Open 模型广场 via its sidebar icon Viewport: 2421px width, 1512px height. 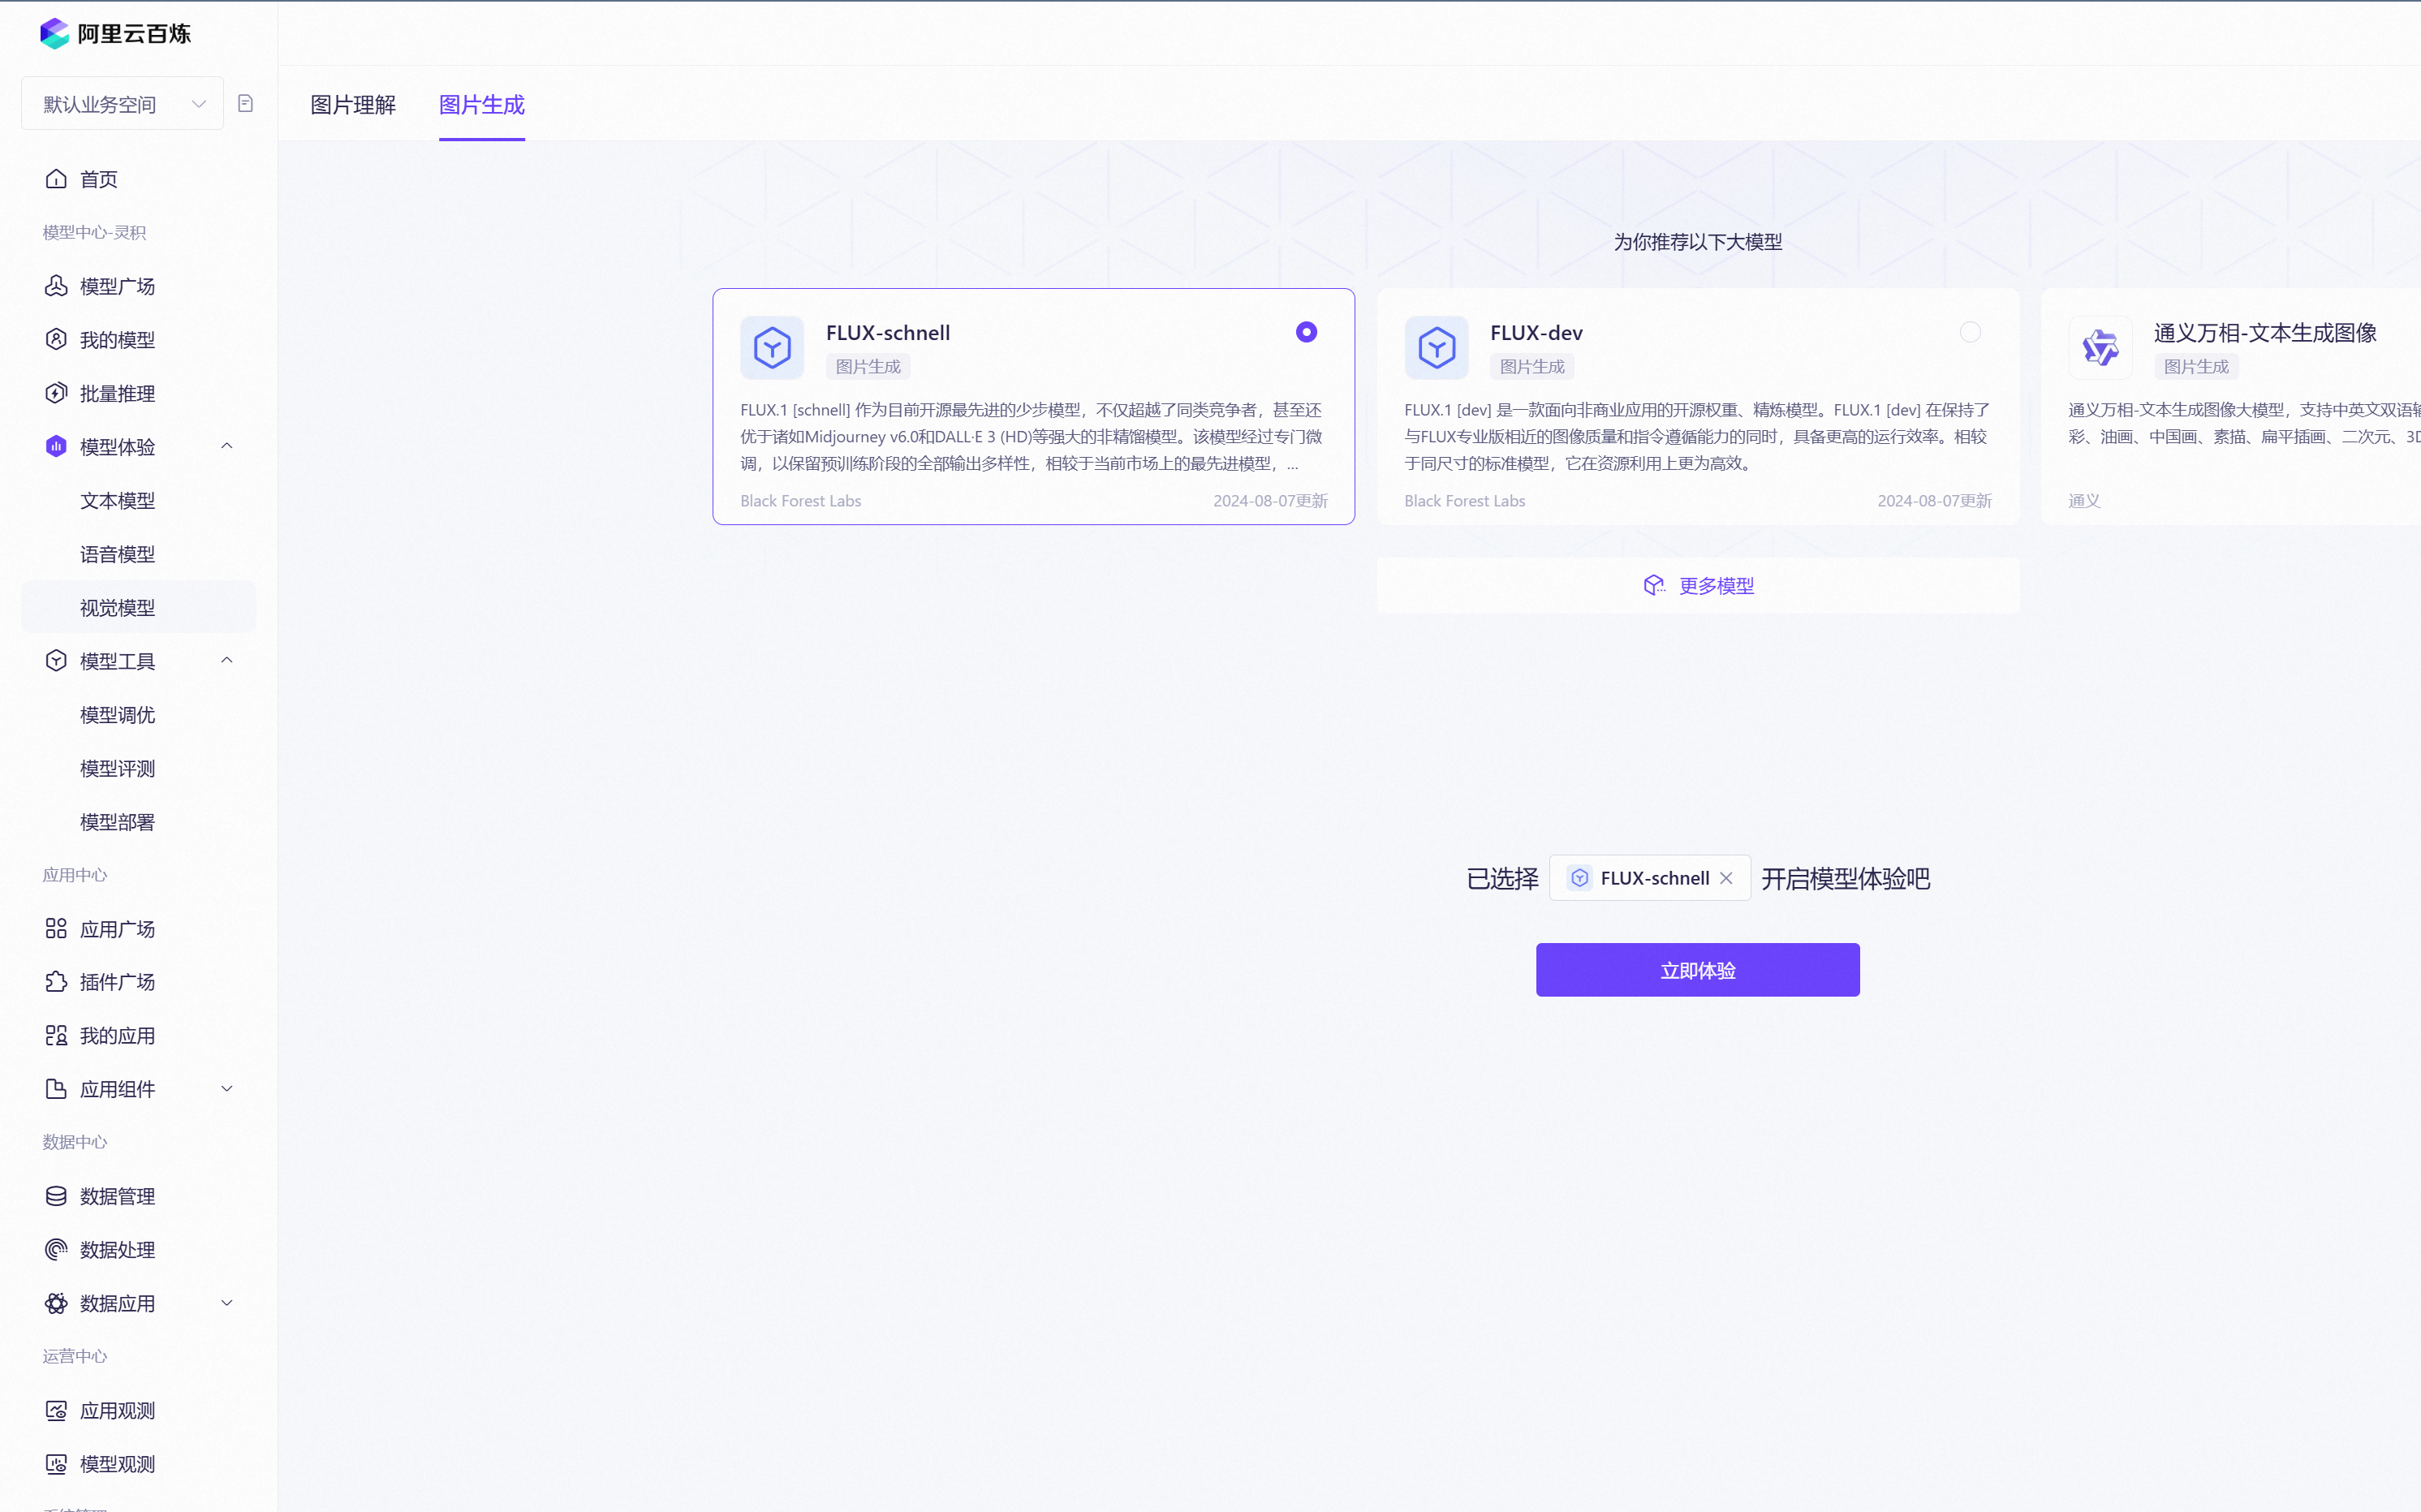click(x=56, y=286)
